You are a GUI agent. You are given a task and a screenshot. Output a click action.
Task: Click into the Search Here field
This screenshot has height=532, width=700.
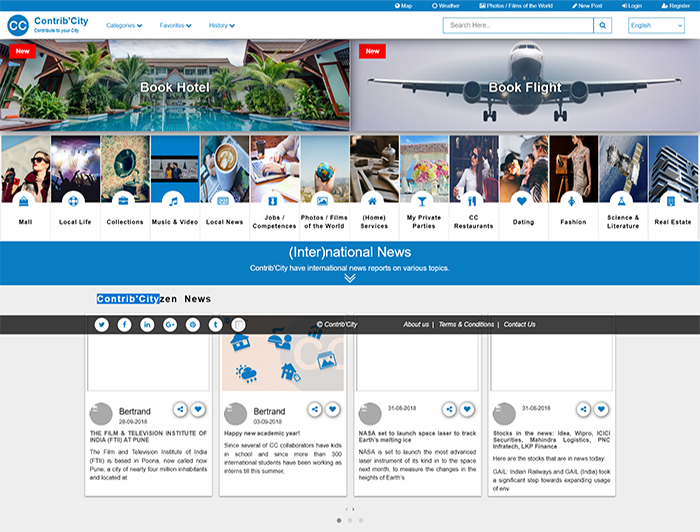pyautogui.click(x=518, y=25)
